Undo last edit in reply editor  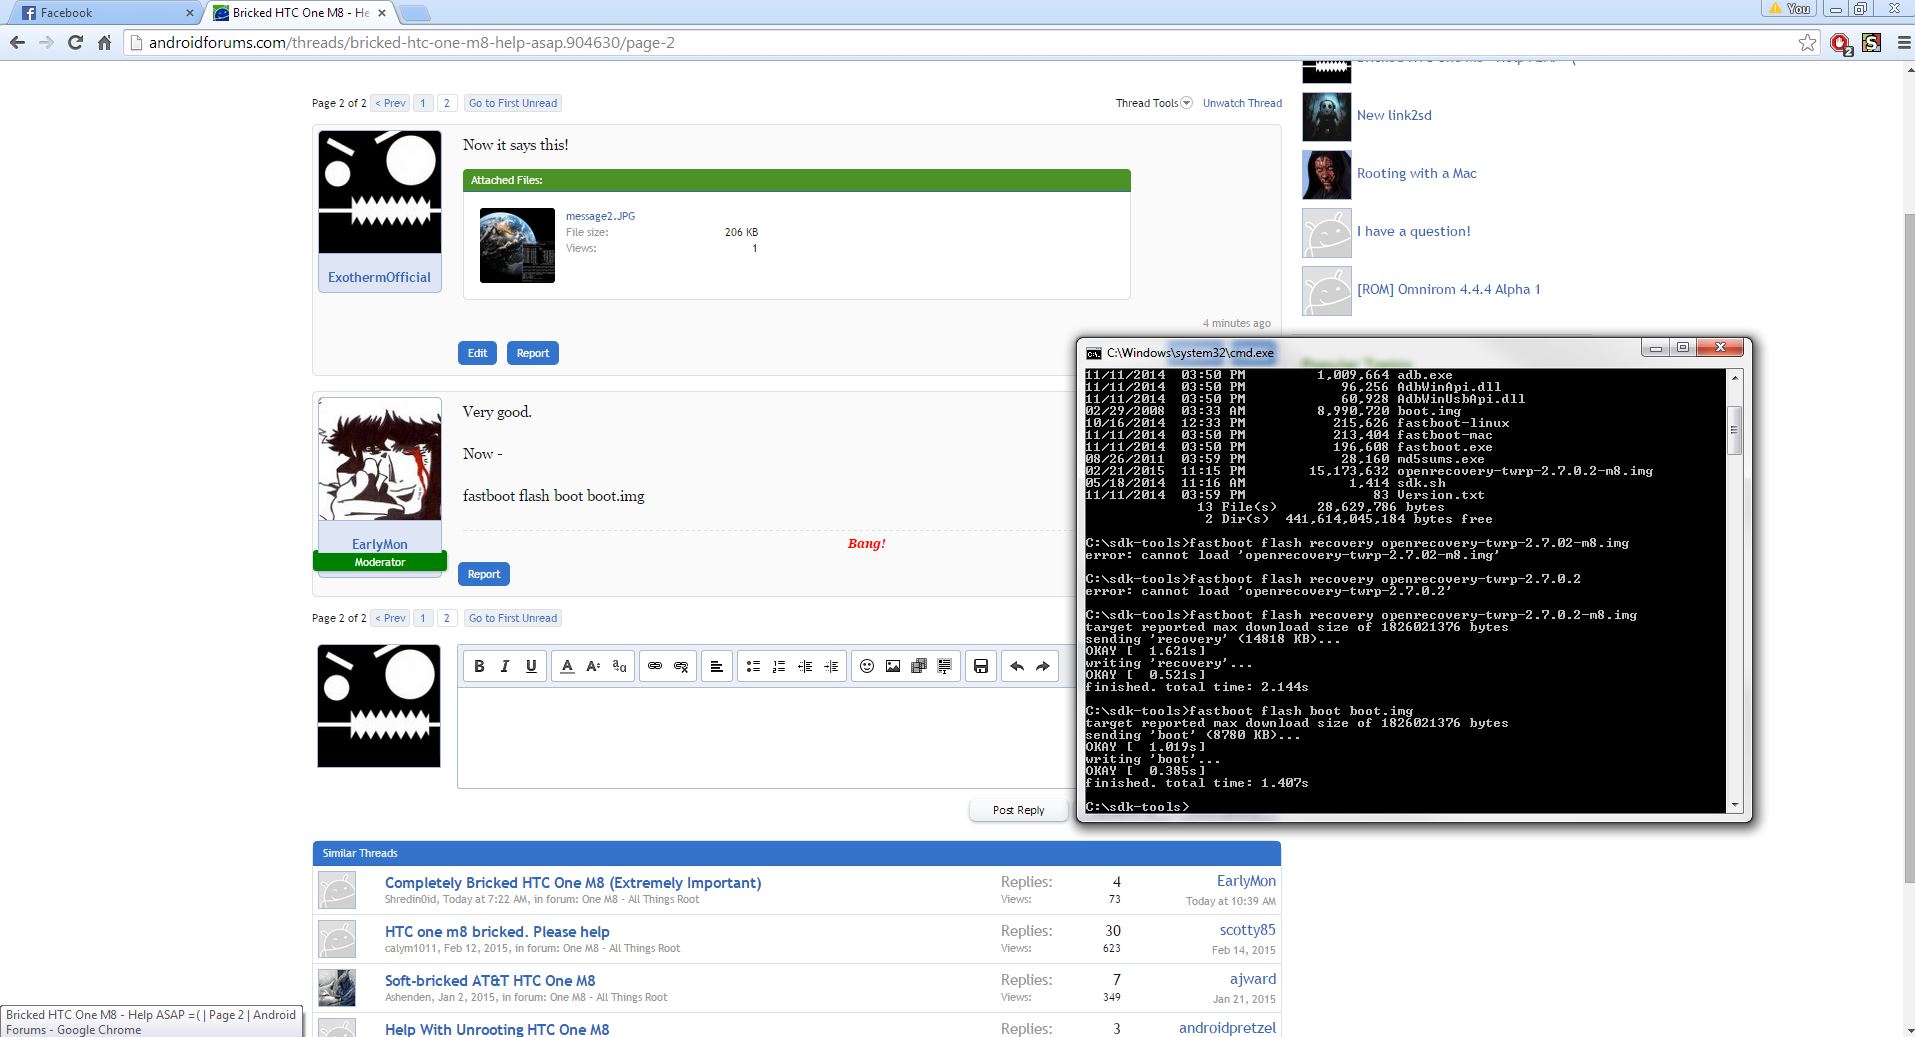coord(1017,666)
